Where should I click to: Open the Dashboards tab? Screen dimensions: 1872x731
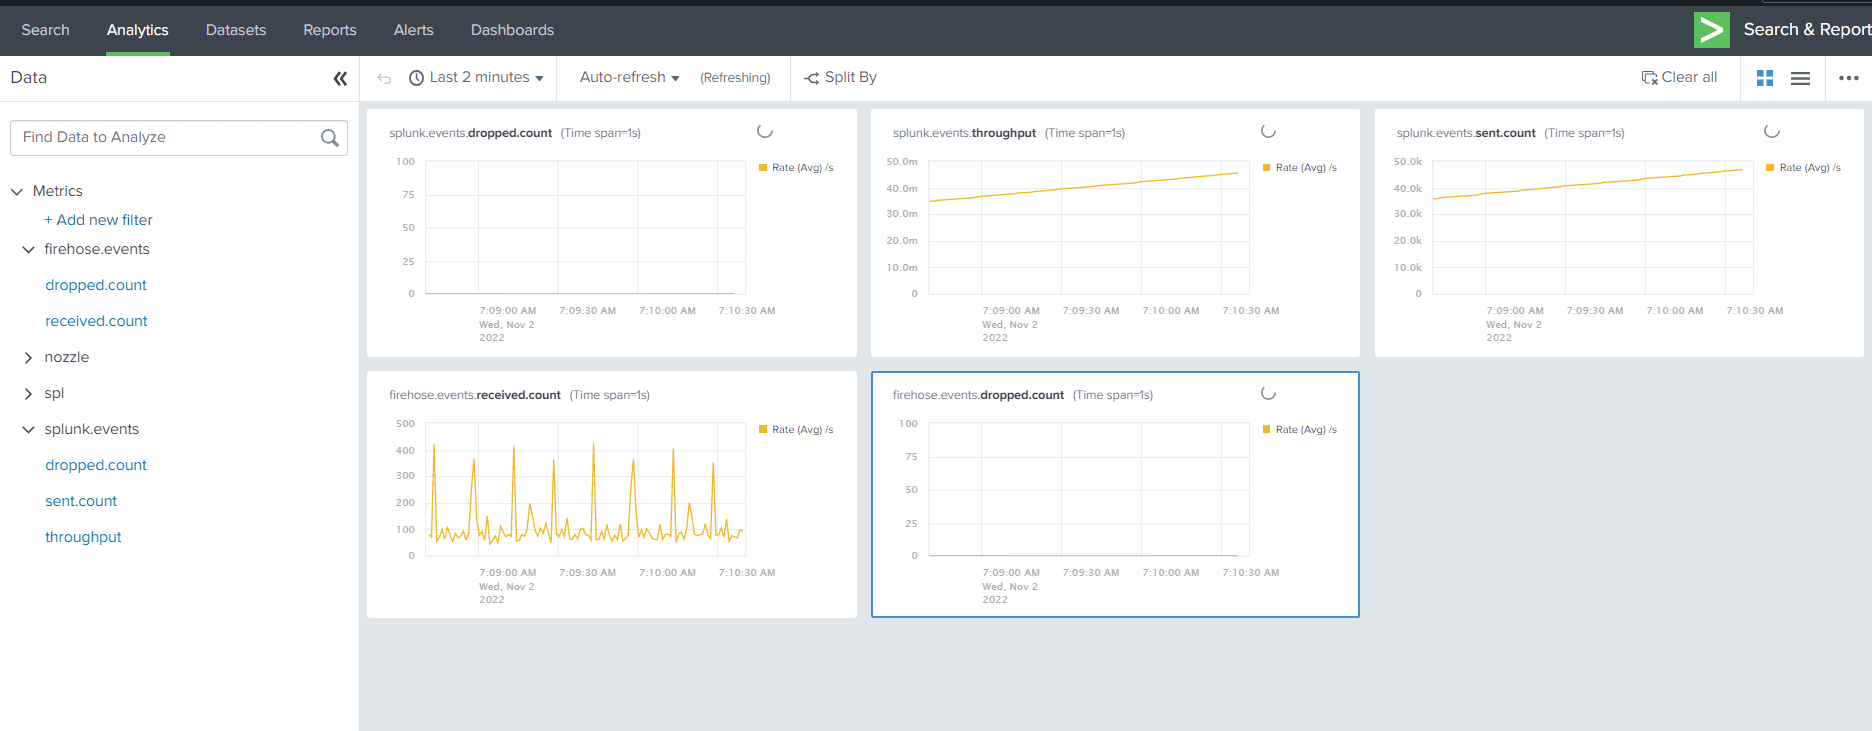(512, 30)
